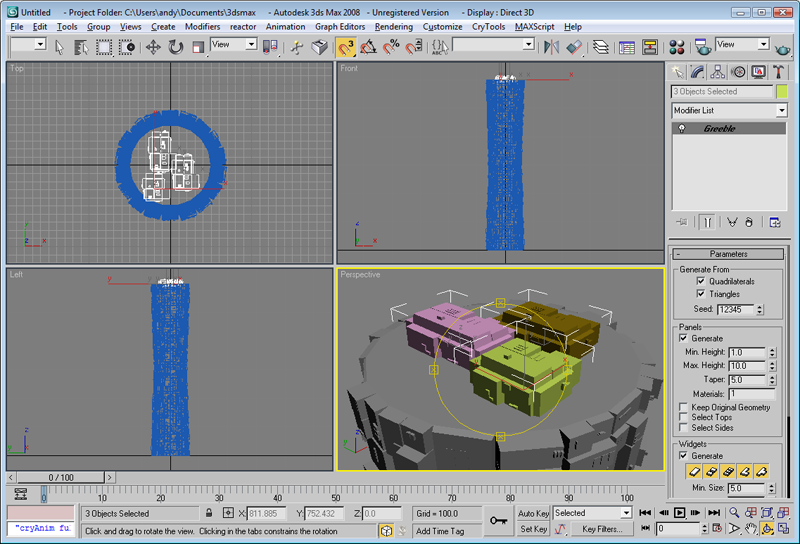
Task: Click the object color swatch
Action: (782, 92)
